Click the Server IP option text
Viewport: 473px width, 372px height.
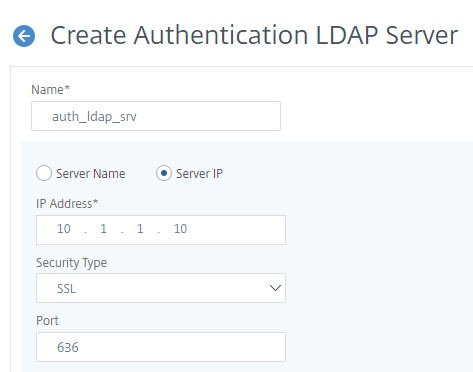coord(199,174)
